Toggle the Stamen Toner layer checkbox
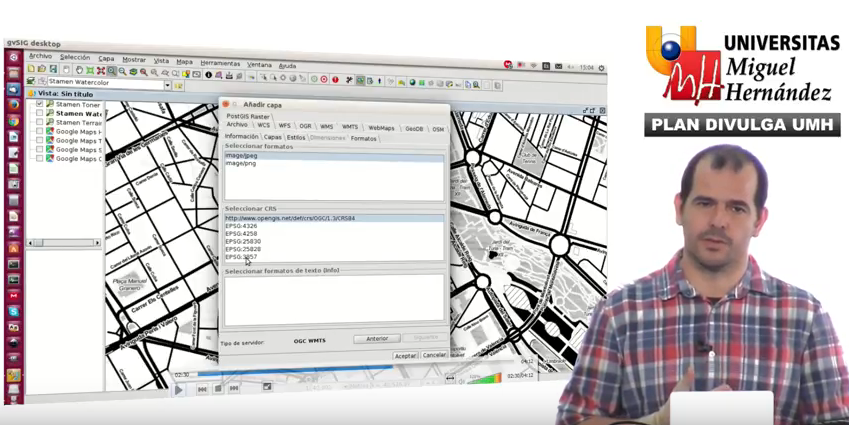Viewport: 849px width, 425px height. (x=40, y=104)
